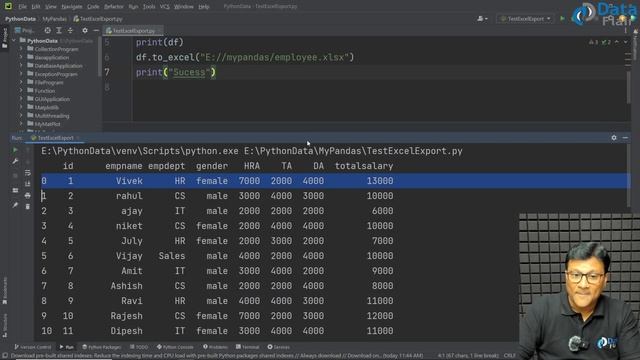This screenshot has height=360, width=640.
Task: Open the Bookmarks vertical tab on left edge
Action: coord(4,291)
